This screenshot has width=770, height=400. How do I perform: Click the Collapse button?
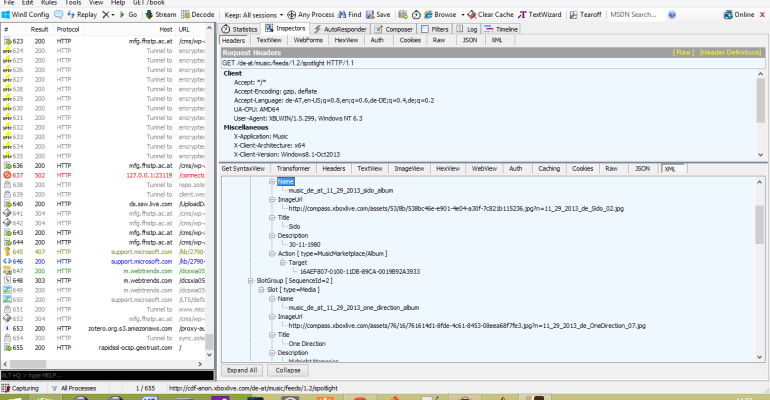pyautogui.click(x=288, y=370)
